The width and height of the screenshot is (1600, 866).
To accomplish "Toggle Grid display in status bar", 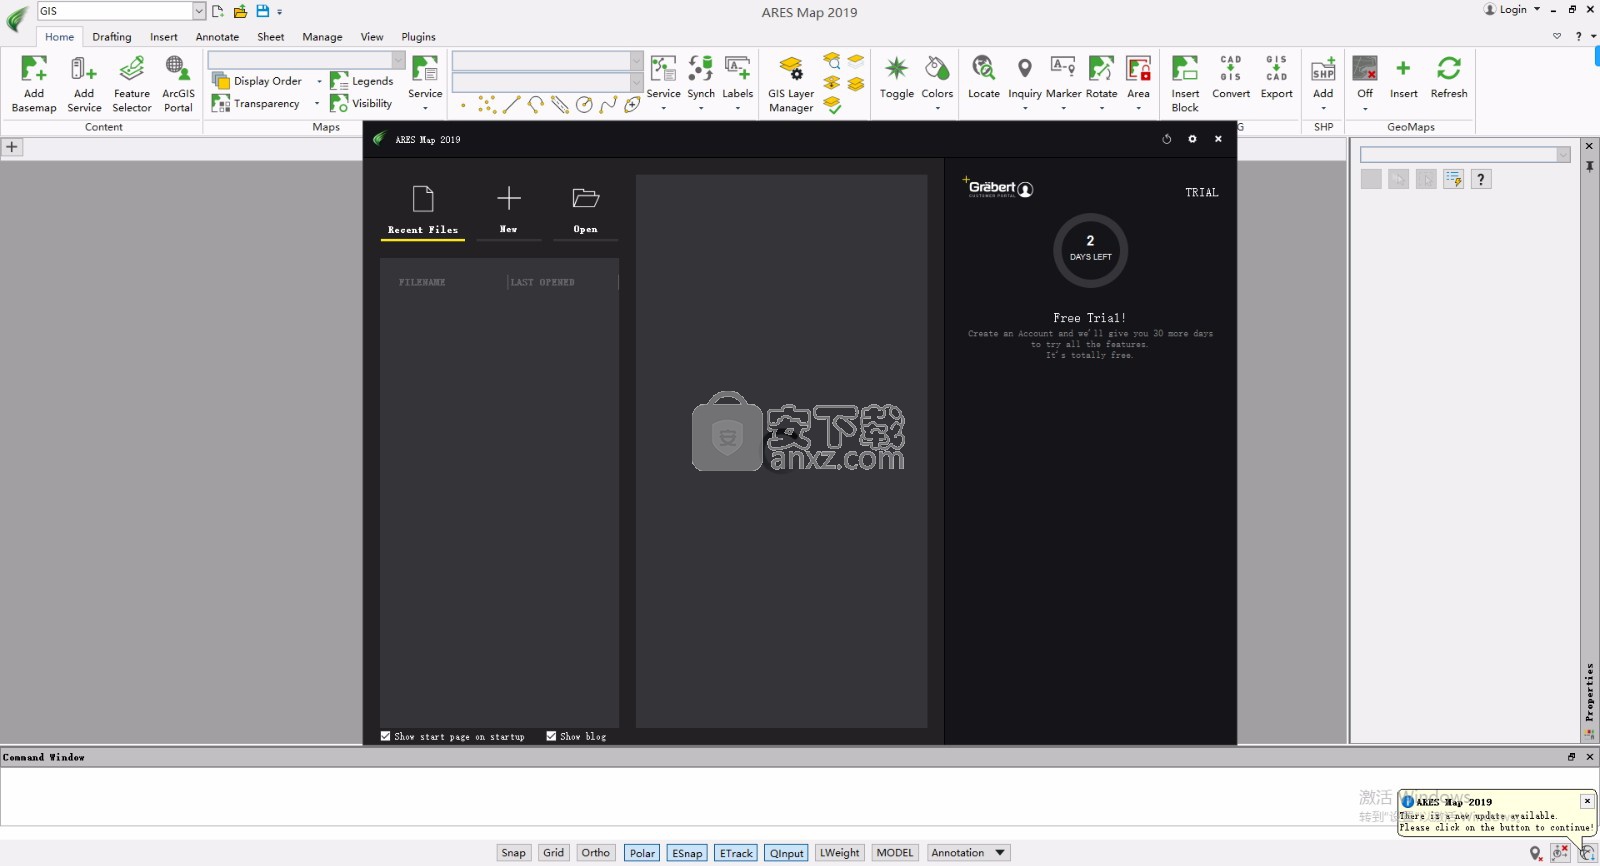I will click(554, 853).
